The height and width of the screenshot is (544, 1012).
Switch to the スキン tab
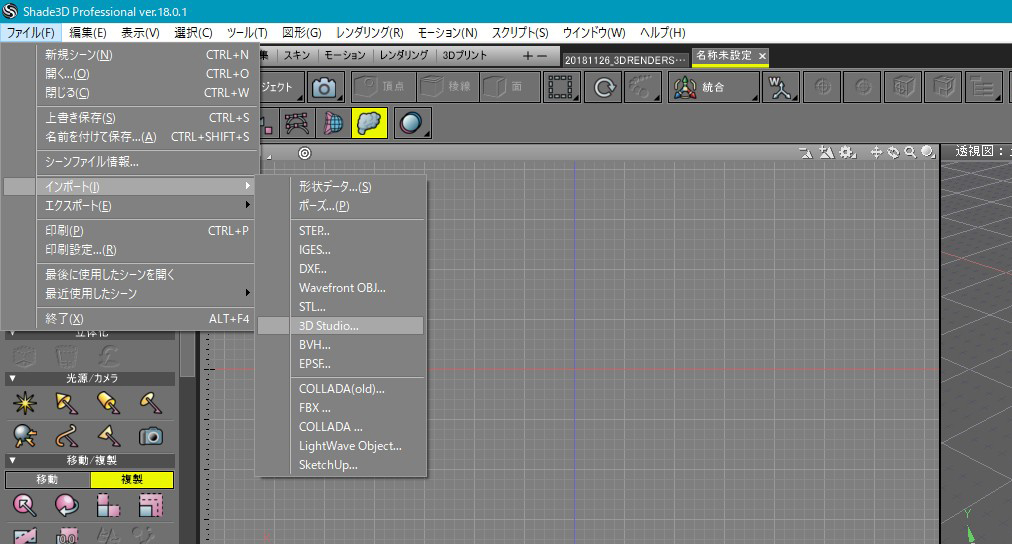pyautogui.click(x=297, y=55)
